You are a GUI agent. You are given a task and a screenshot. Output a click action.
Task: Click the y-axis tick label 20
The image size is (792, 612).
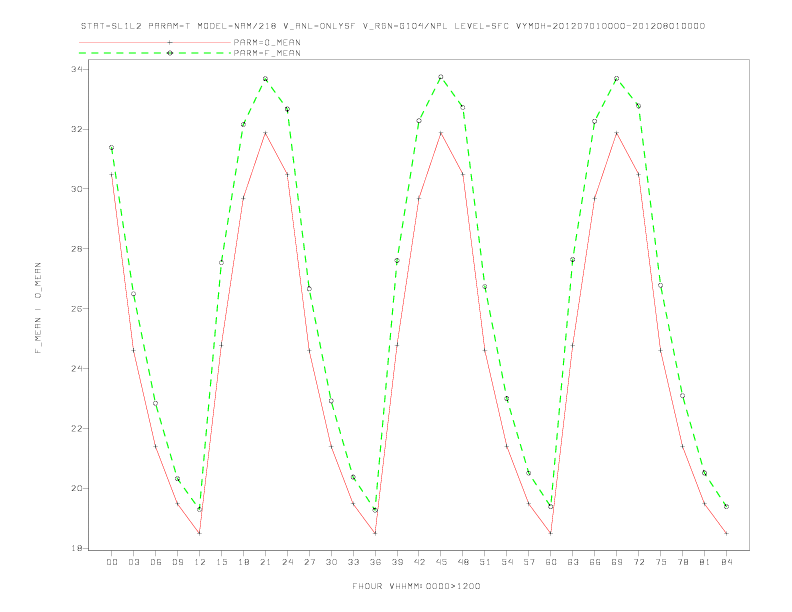point(76,488)
